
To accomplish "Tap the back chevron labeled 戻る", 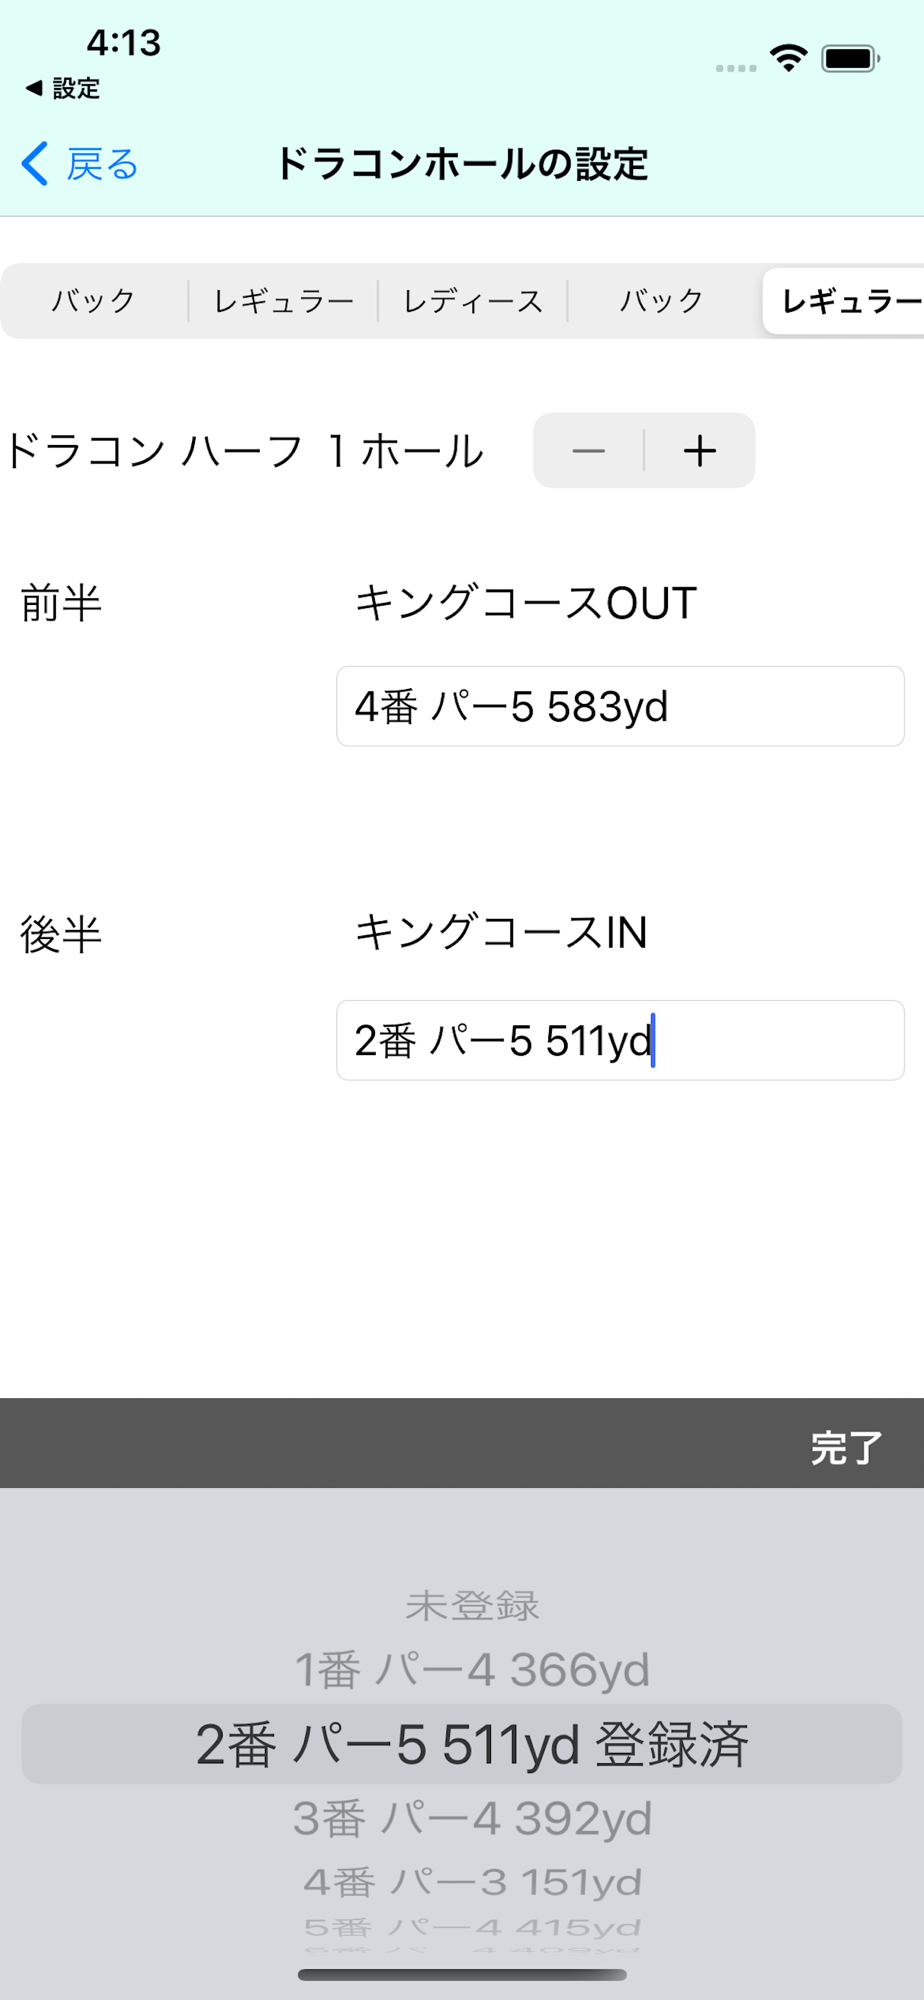I will pos(80,164).
